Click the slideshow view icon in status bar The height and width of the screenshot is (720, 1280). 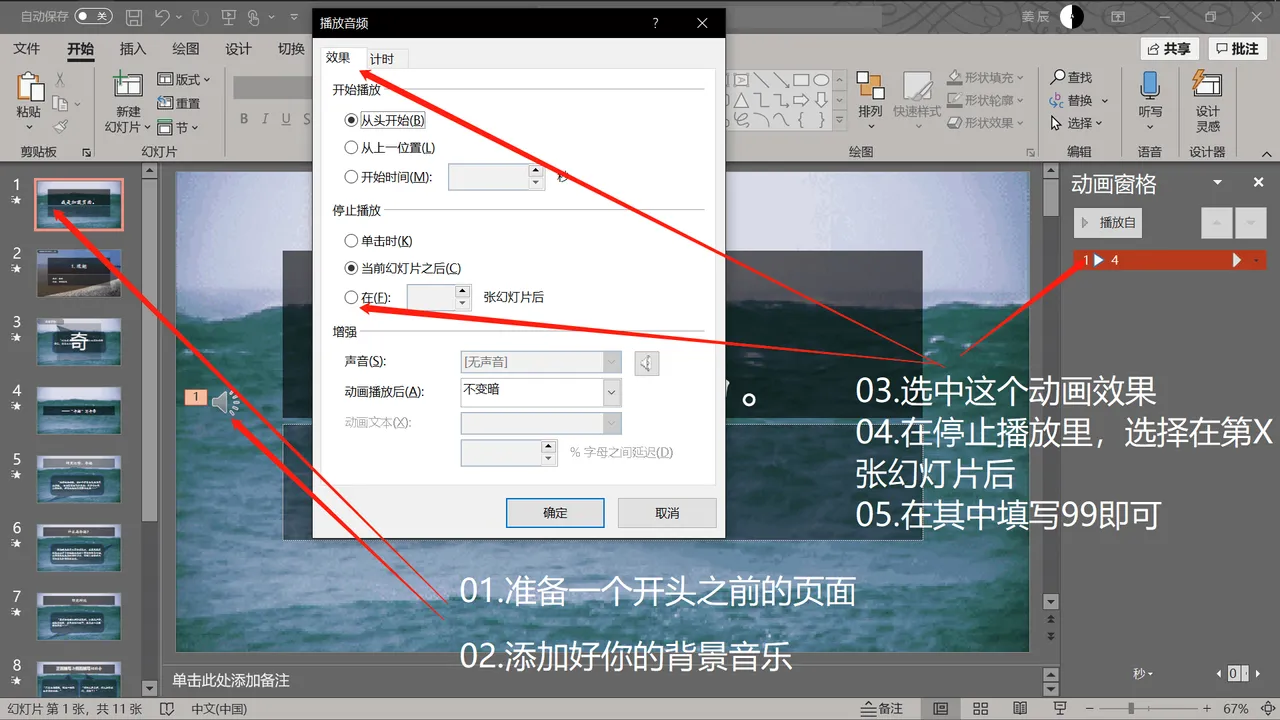pos(1059,709)
